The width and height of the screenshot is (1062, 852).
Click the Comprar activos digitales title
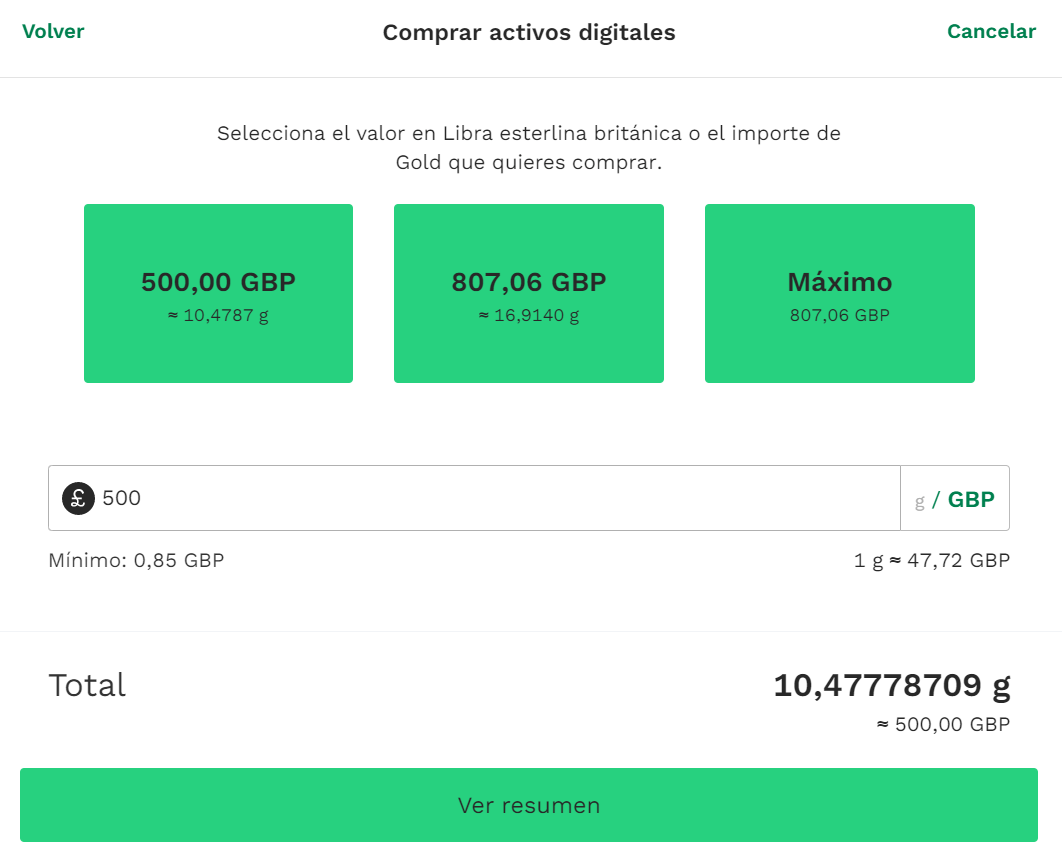pos(528,32)
